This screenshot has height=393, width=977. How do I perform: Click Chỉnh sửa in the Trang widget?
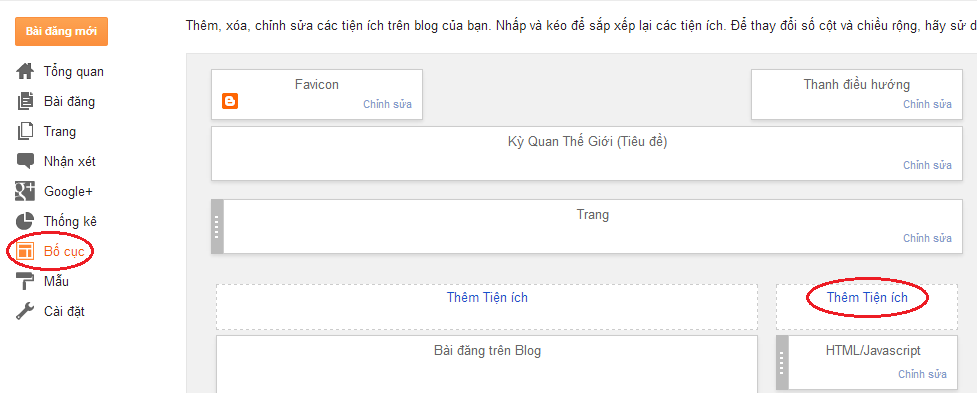point(927,238)
